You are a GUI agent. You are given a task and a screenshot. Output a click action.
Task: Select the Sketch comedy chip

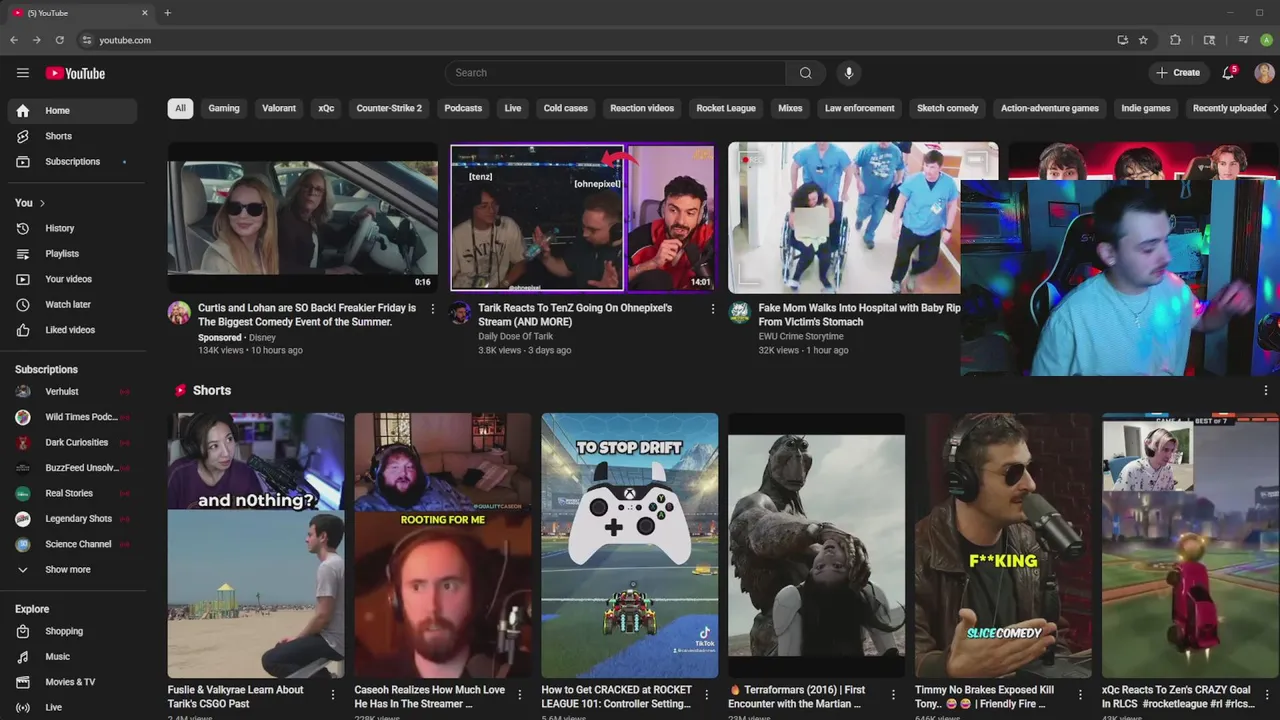coord(948,108)
